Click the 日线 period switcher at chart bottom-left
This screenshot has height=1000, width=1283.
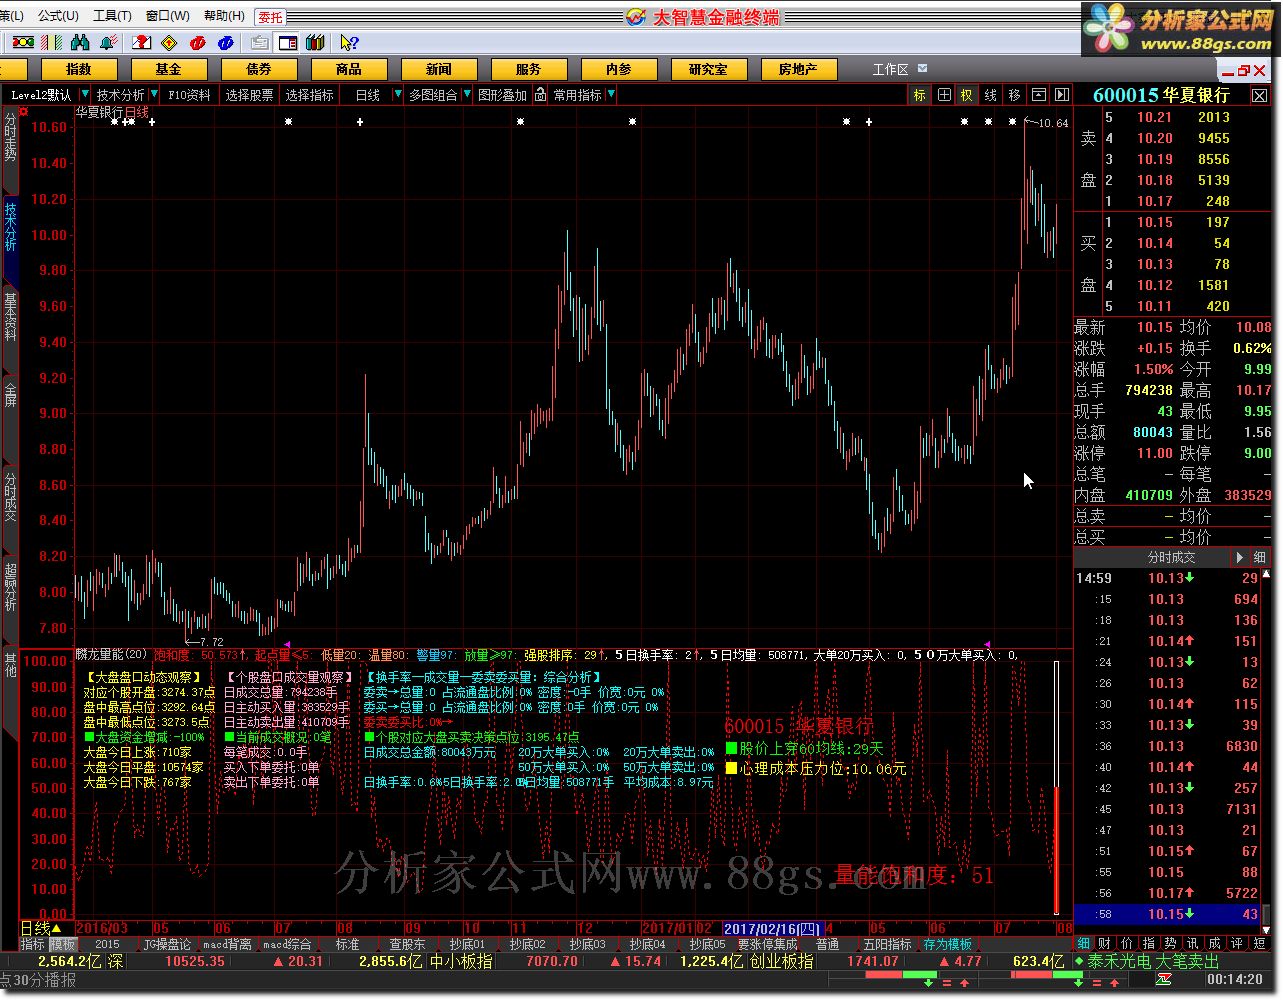coord(41,929)
